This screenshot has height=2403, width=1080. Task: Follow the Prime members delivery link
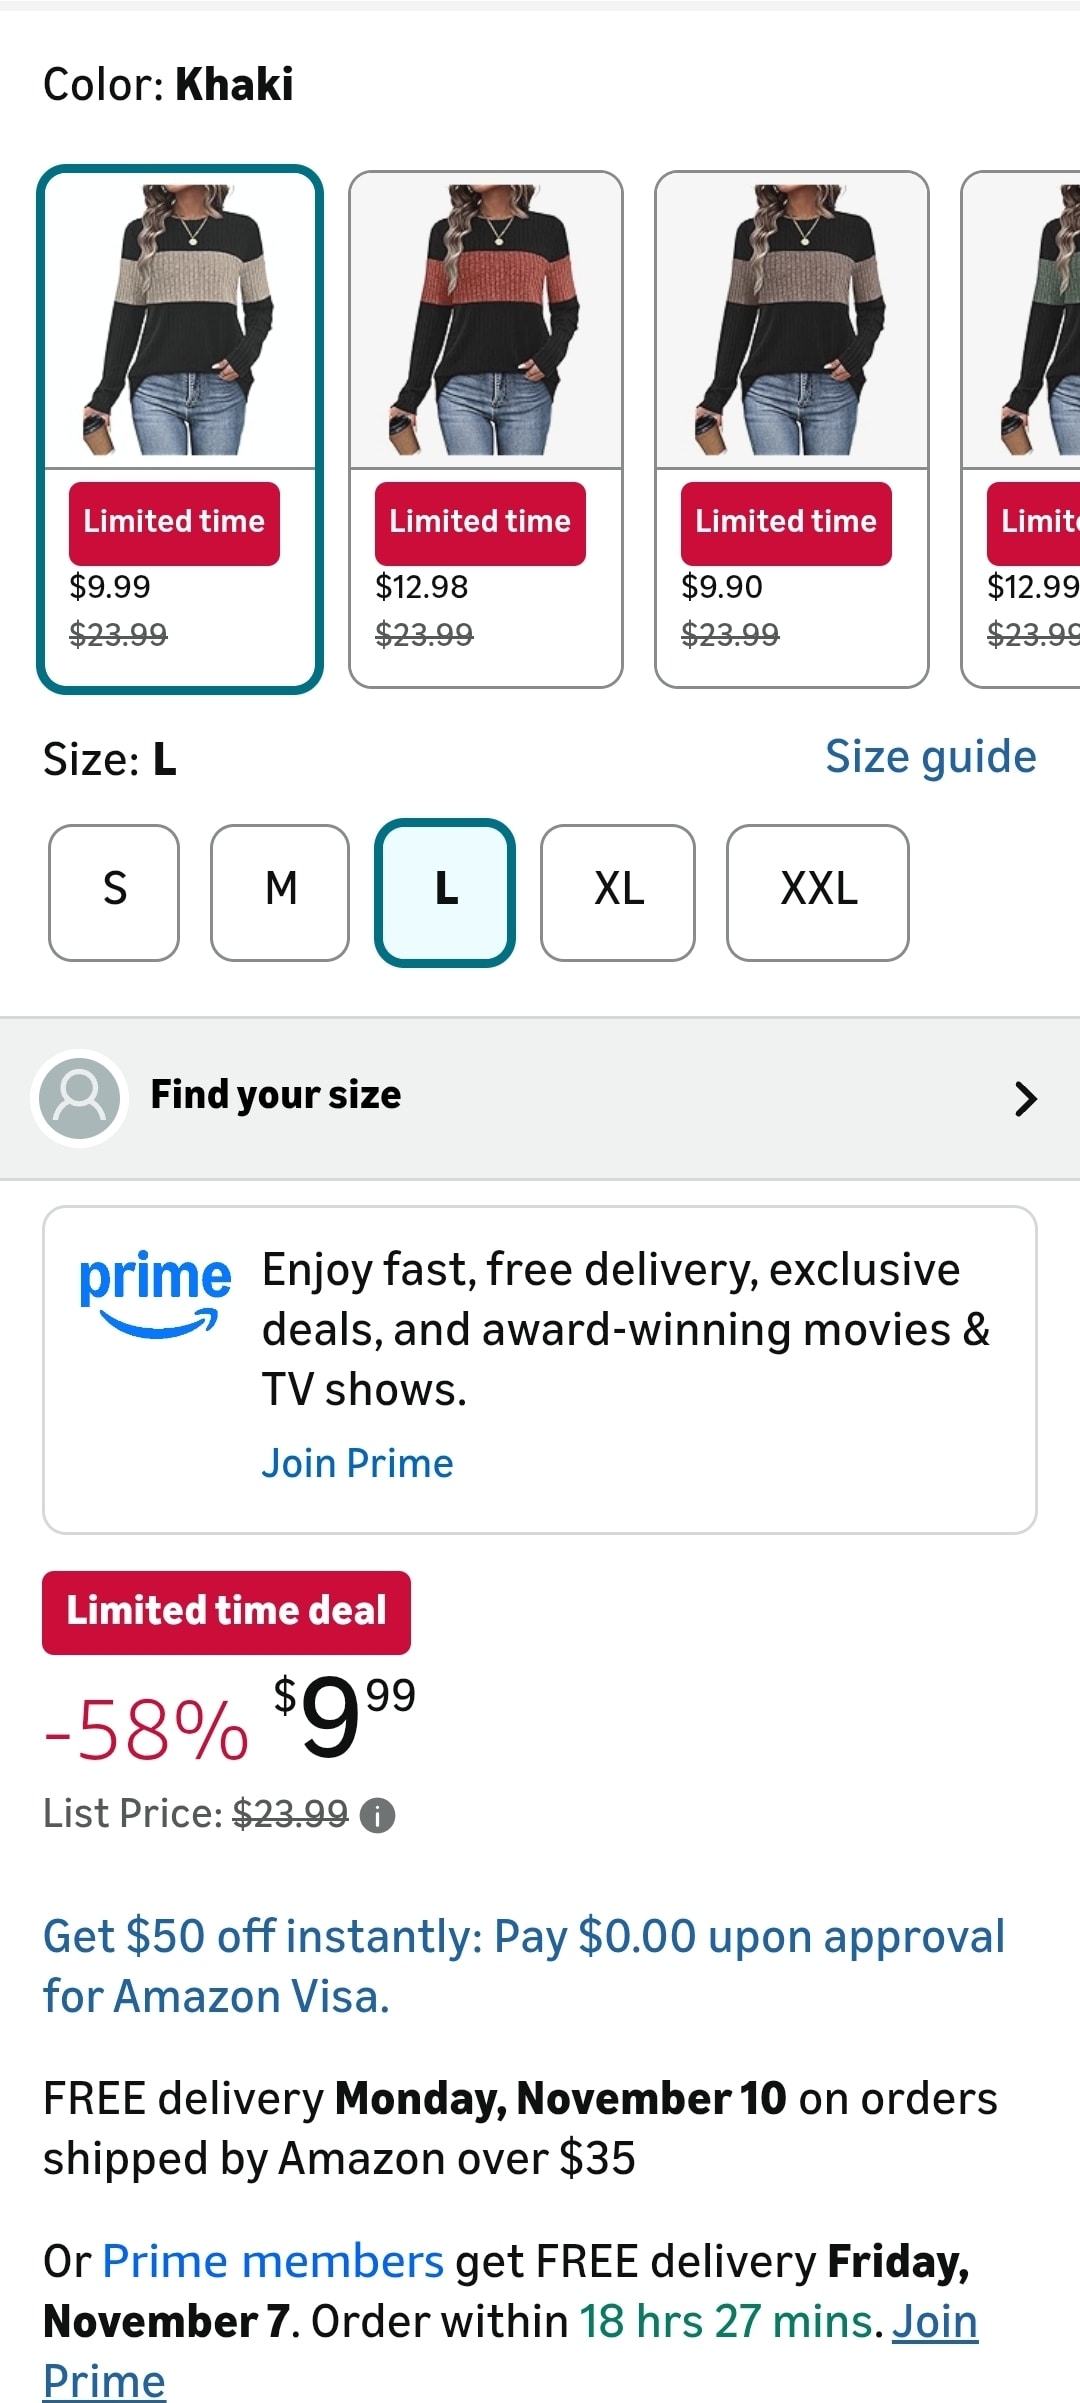[x=273, y=2262]
